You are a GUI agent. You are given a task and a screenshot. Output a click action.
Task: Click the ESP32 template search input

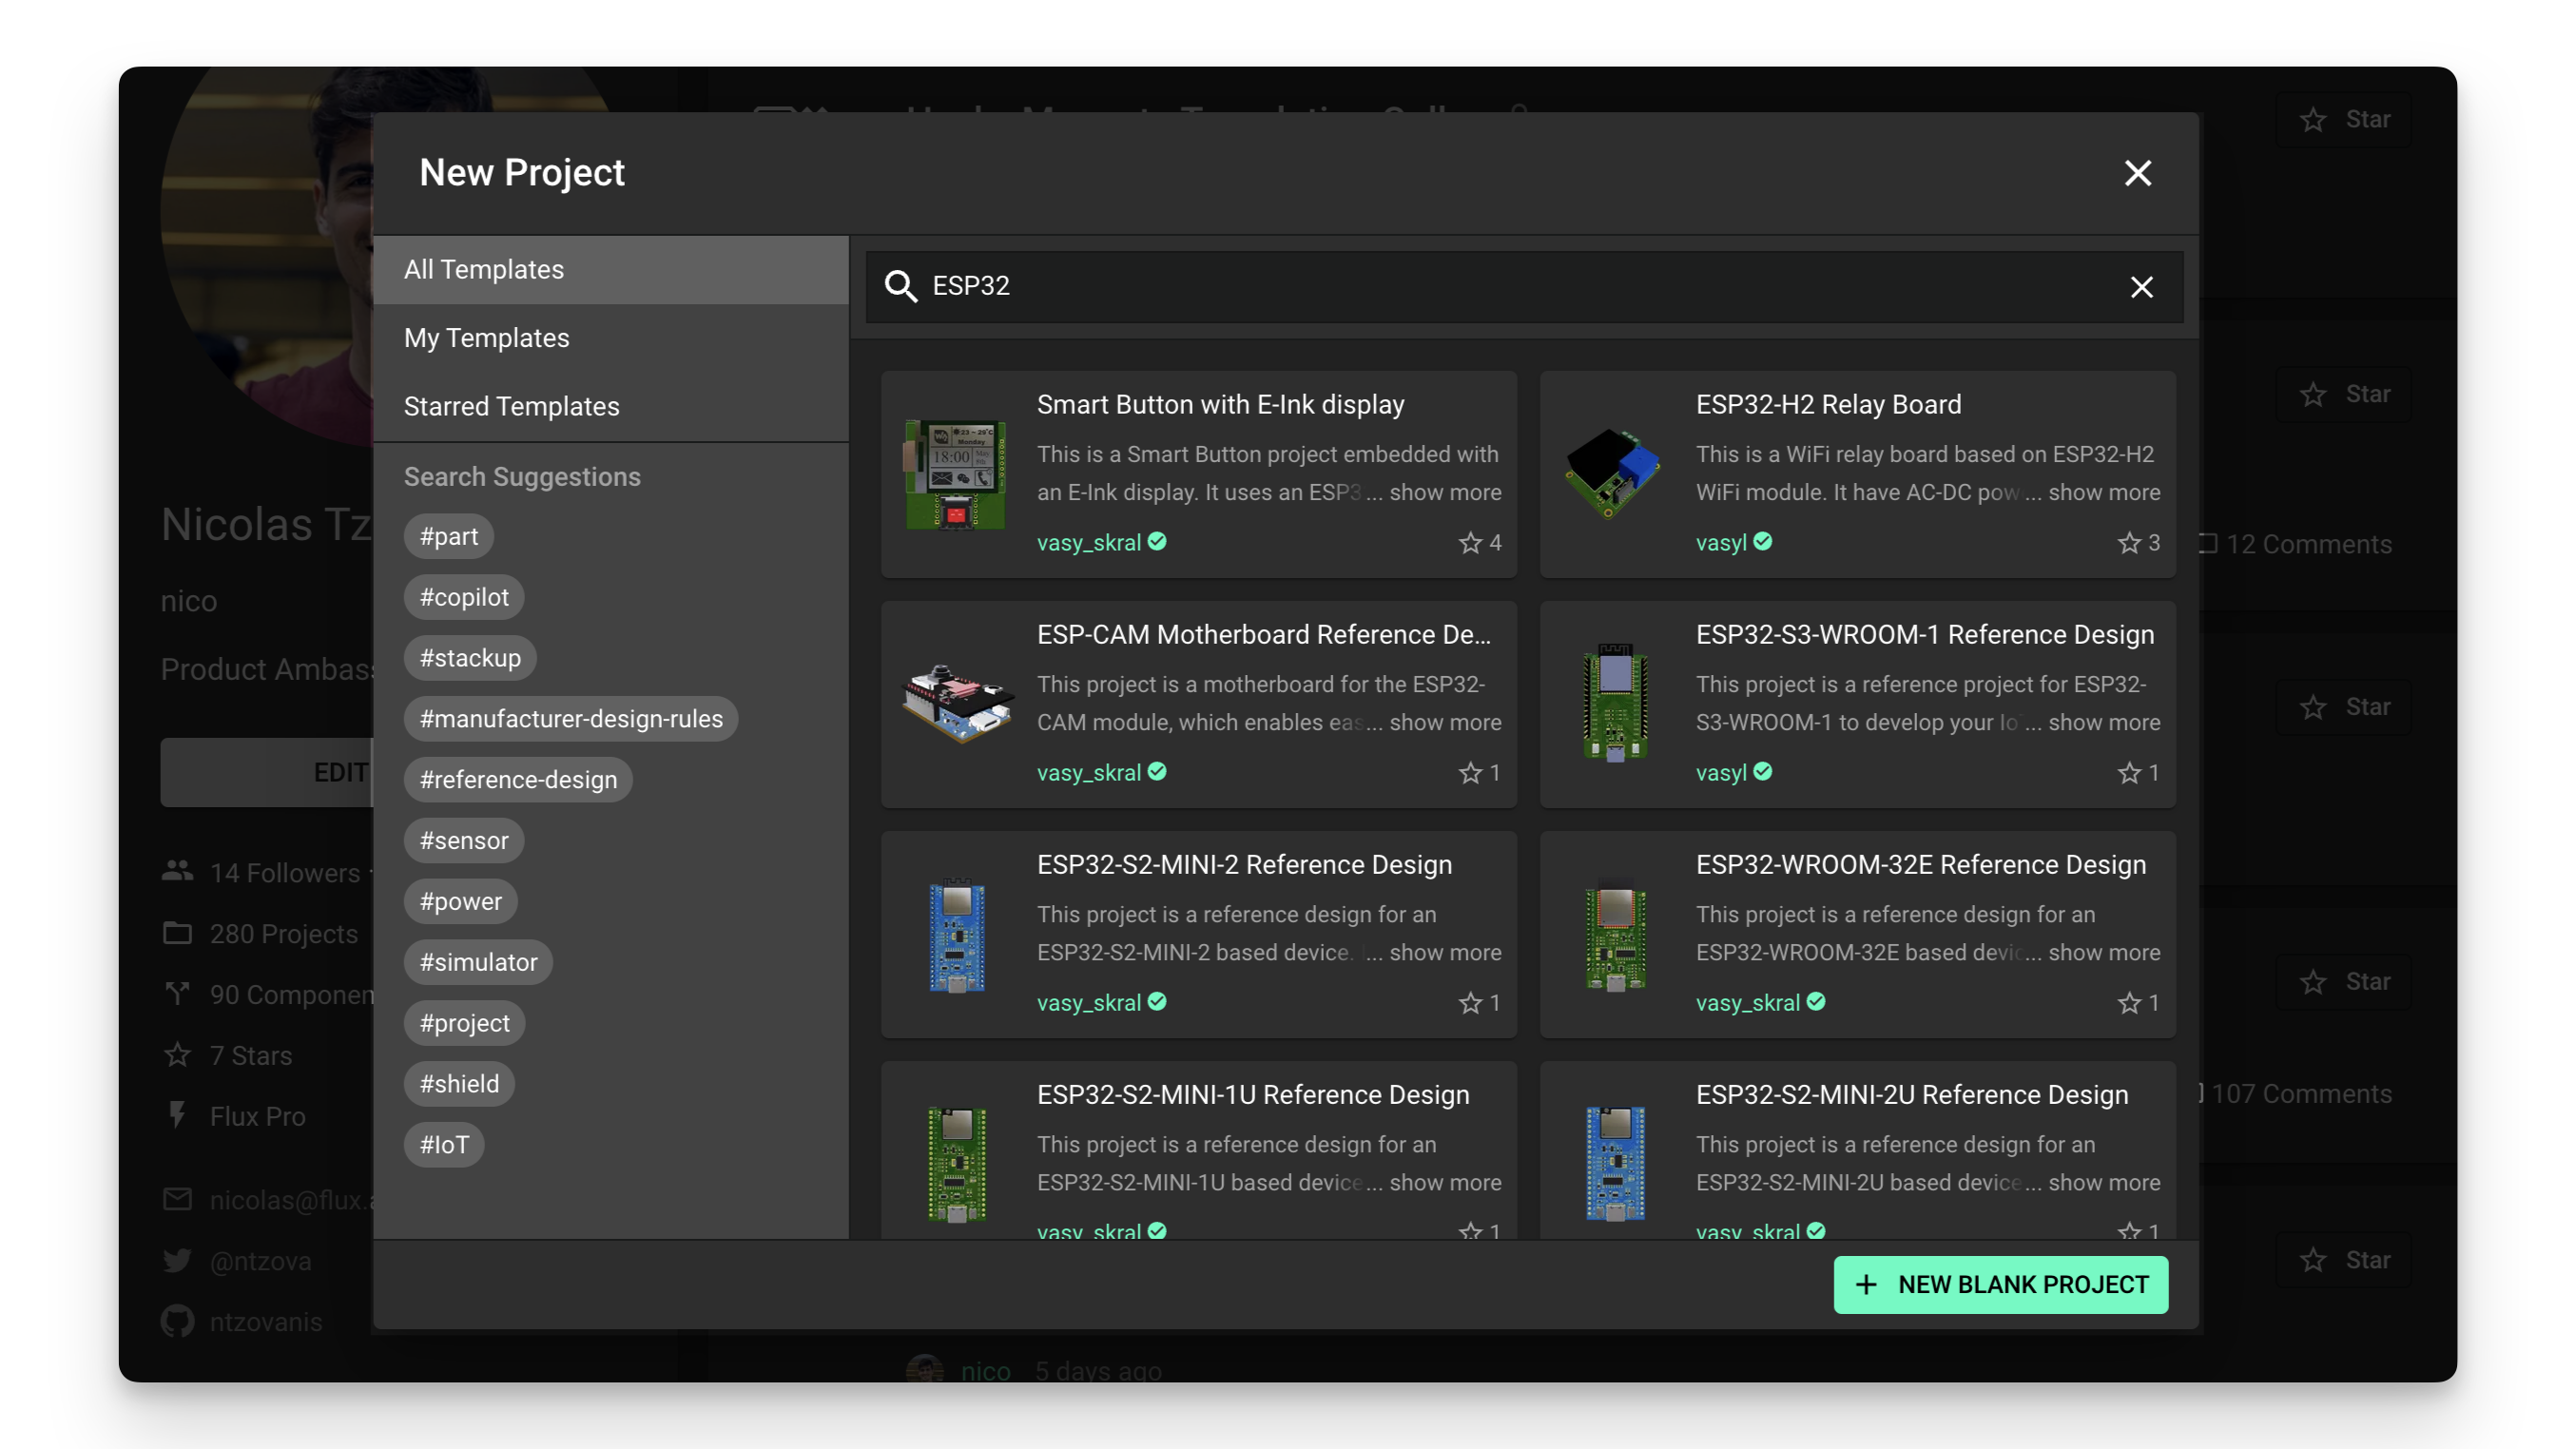point(1523,286)
